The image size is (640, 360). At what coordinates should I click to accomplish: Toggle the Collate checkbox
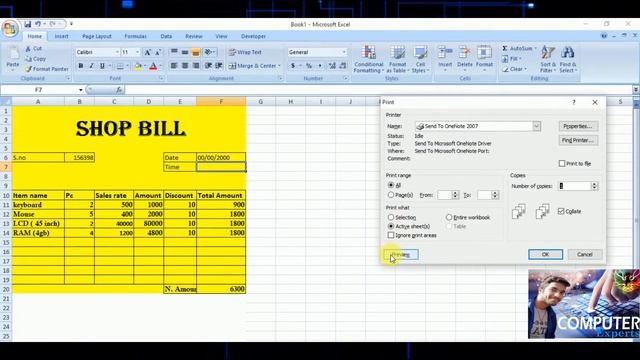[x=561, y=211]
